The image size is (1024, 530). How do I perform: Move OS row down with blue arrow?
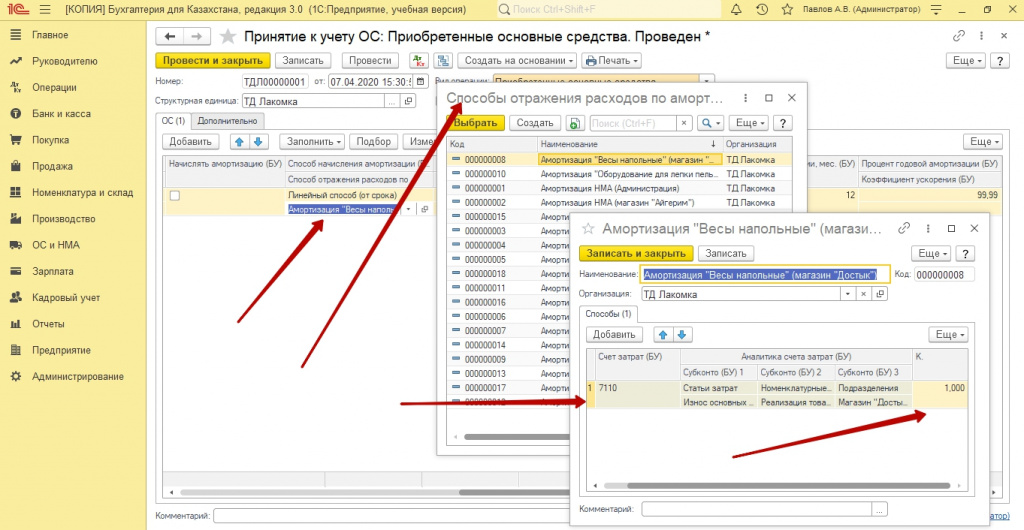pyautogui.click(x=257, y=142)
